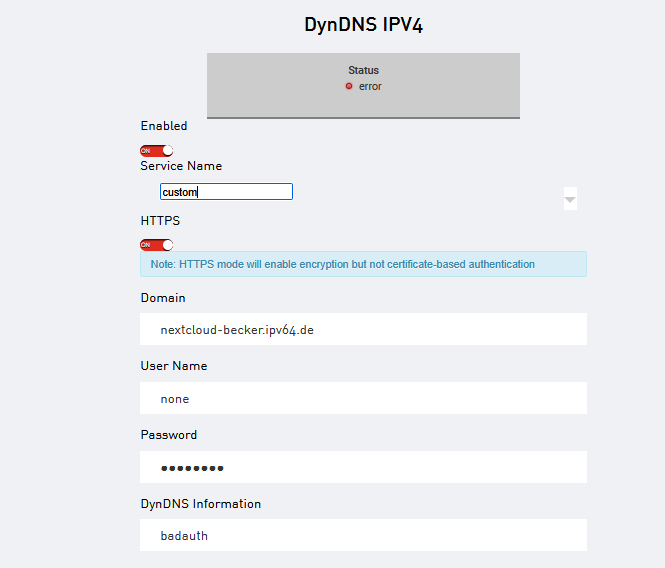Click into the Password field
This screenshot has height=568, width=665.
pyautogui.click(x=363, y=467)
